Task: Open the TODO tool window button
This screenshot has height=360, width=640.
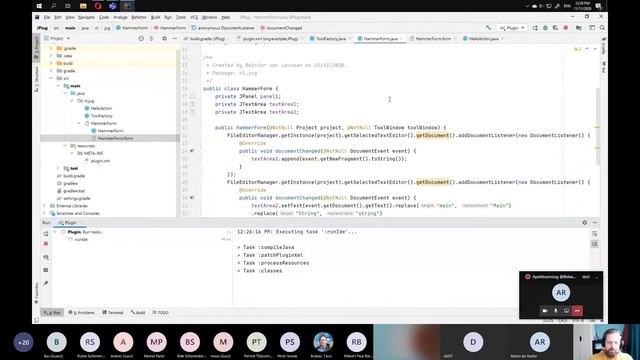Action: 160,312
